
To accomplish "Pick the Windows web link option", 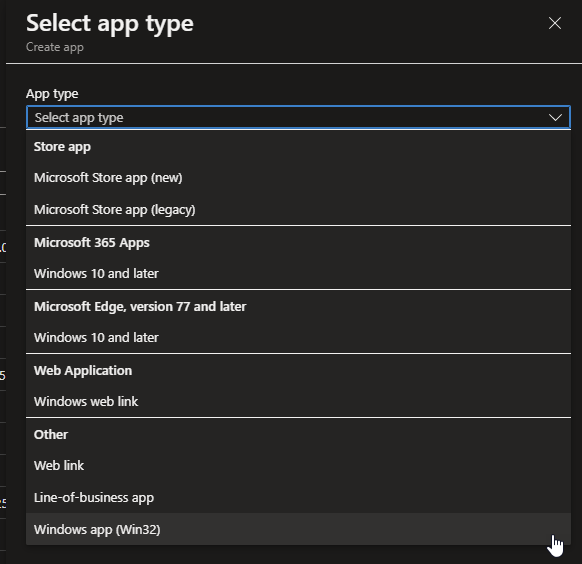I will click(x=298, y=401).
